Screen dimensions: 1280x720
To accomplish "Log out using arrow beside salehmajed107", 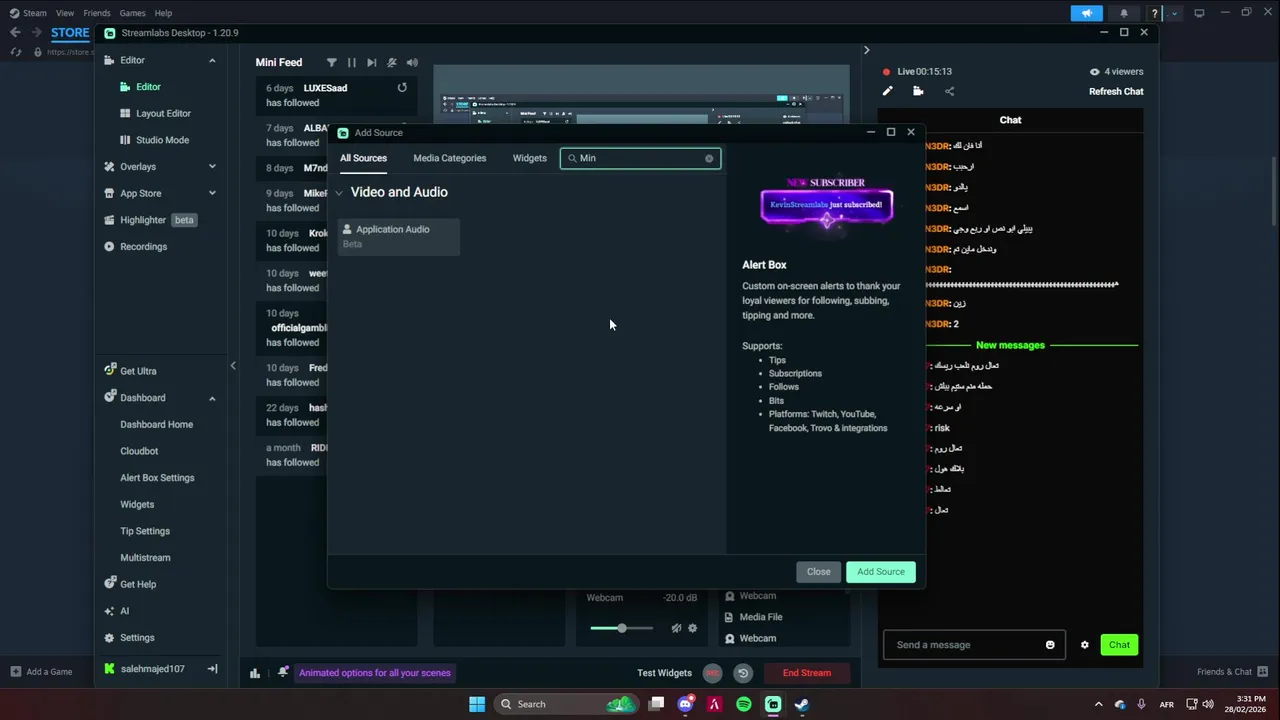I will 212,669.
